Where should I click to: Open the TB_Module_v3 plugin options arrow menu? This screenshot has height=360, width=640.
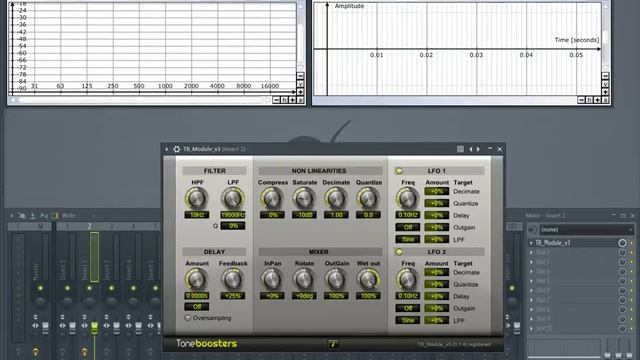tap(167, 149)
